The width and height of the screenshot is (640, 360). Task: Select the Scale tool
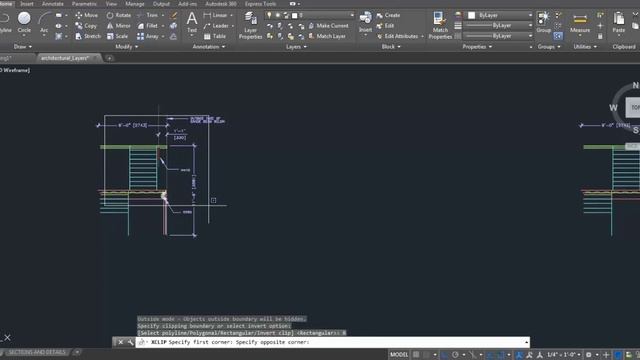click(x=117, y=36)
